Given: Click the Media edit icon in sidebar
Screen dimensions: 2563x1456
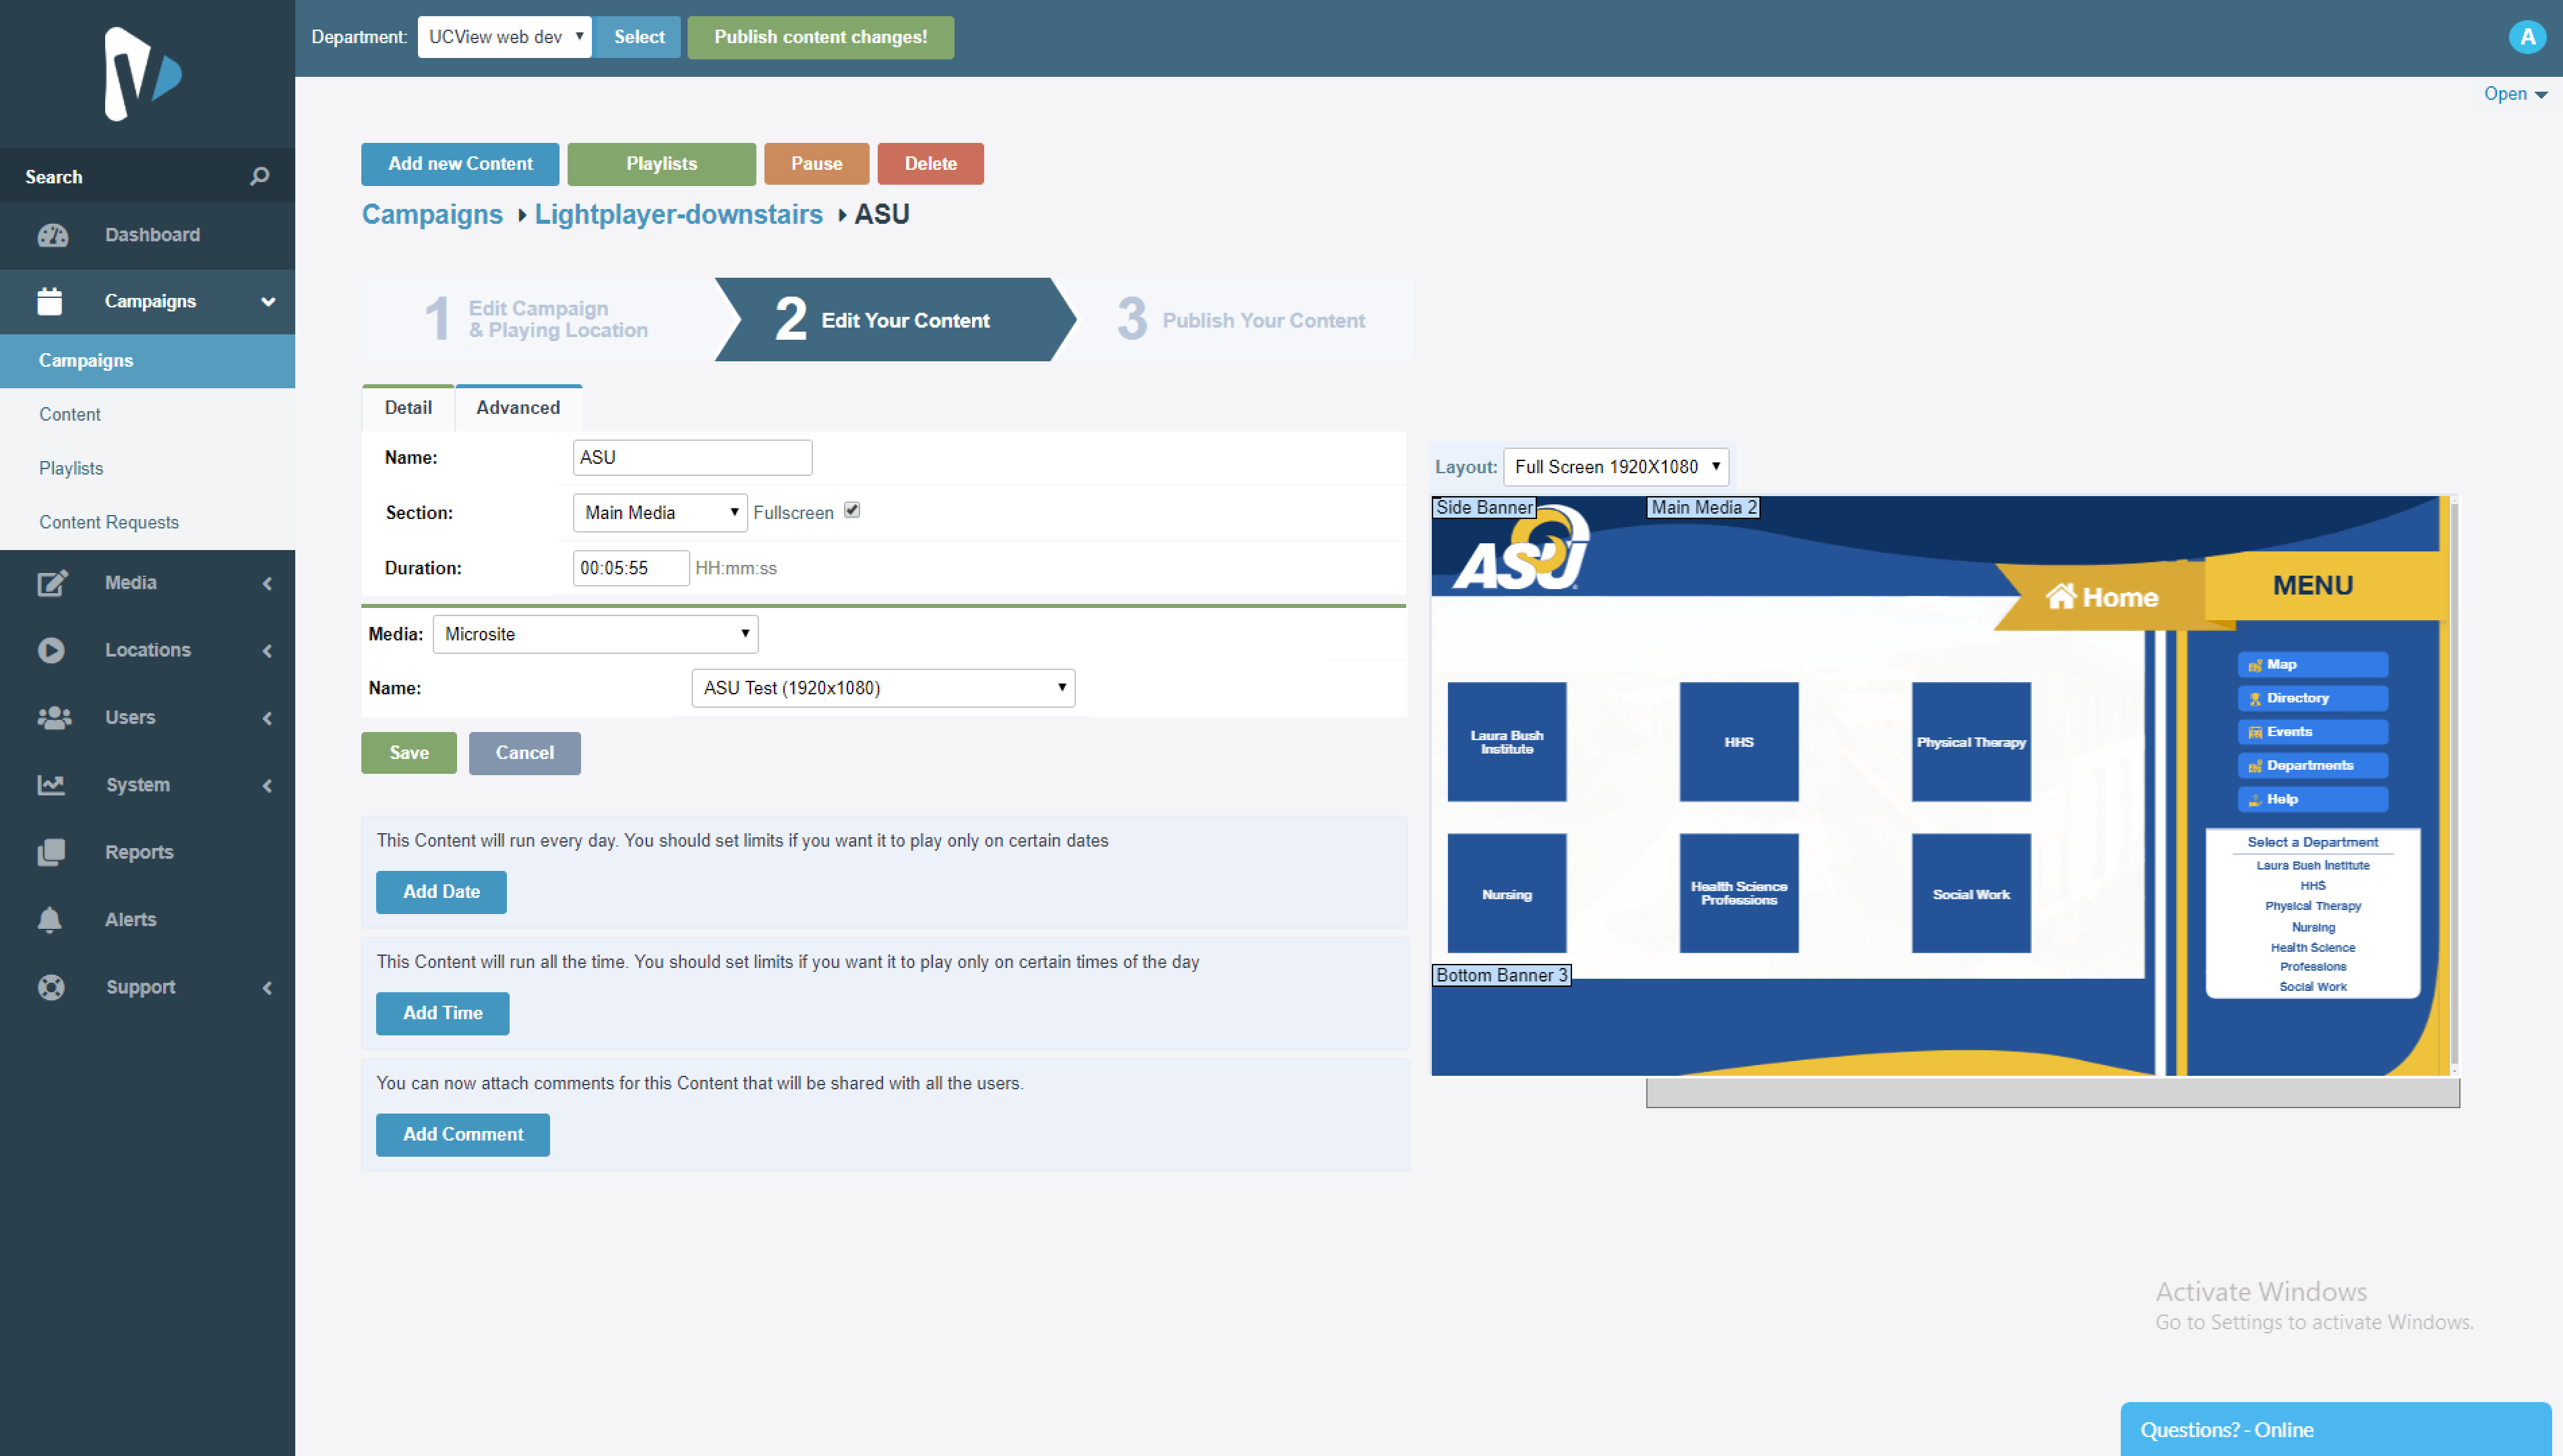Looking at the screenshot, I should [52, 582].
